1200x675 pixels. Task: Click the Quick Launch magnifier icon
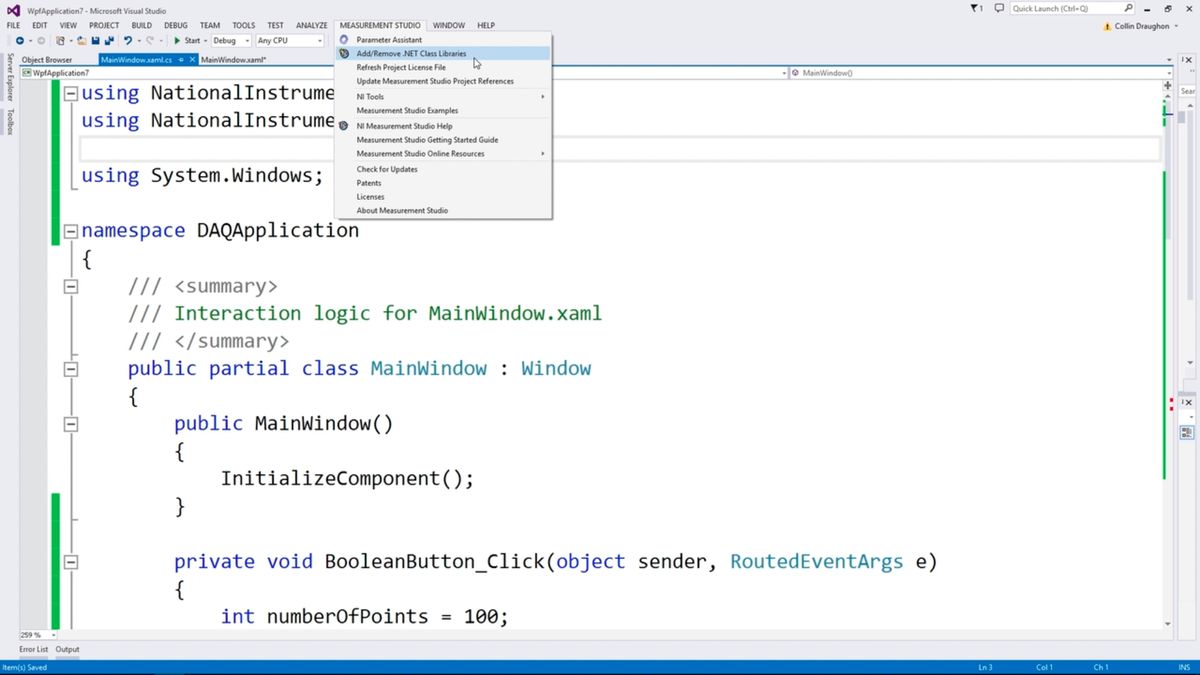1129,8
